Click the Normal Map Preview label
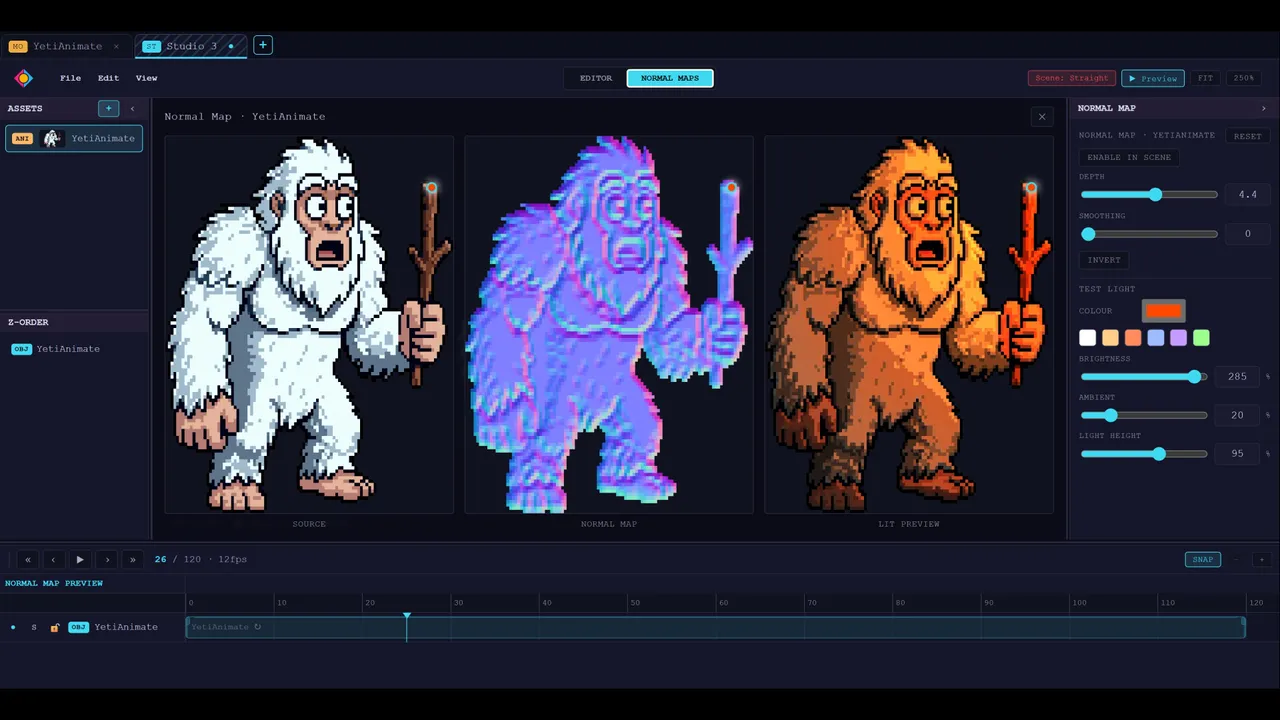 point(54,583)
